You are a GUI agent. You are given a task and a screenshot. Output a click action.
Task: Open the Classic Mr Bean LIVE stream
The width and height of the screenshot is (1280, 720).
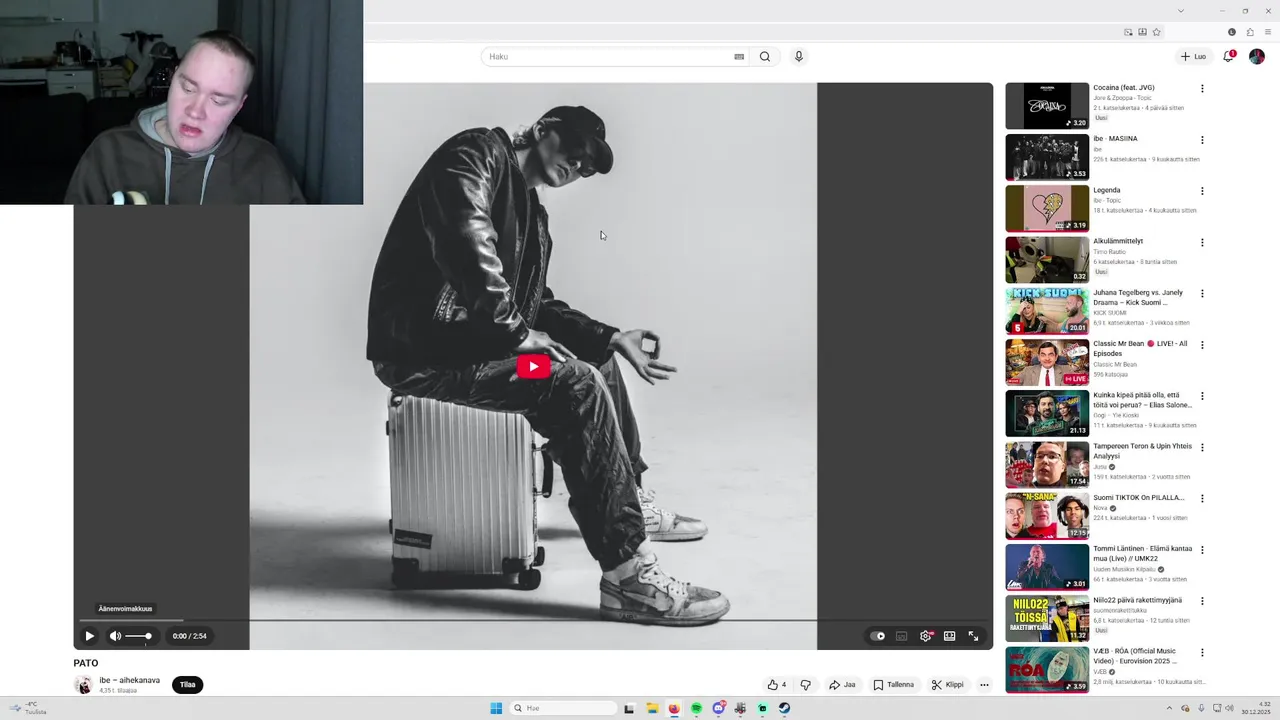pos(1047,362)
